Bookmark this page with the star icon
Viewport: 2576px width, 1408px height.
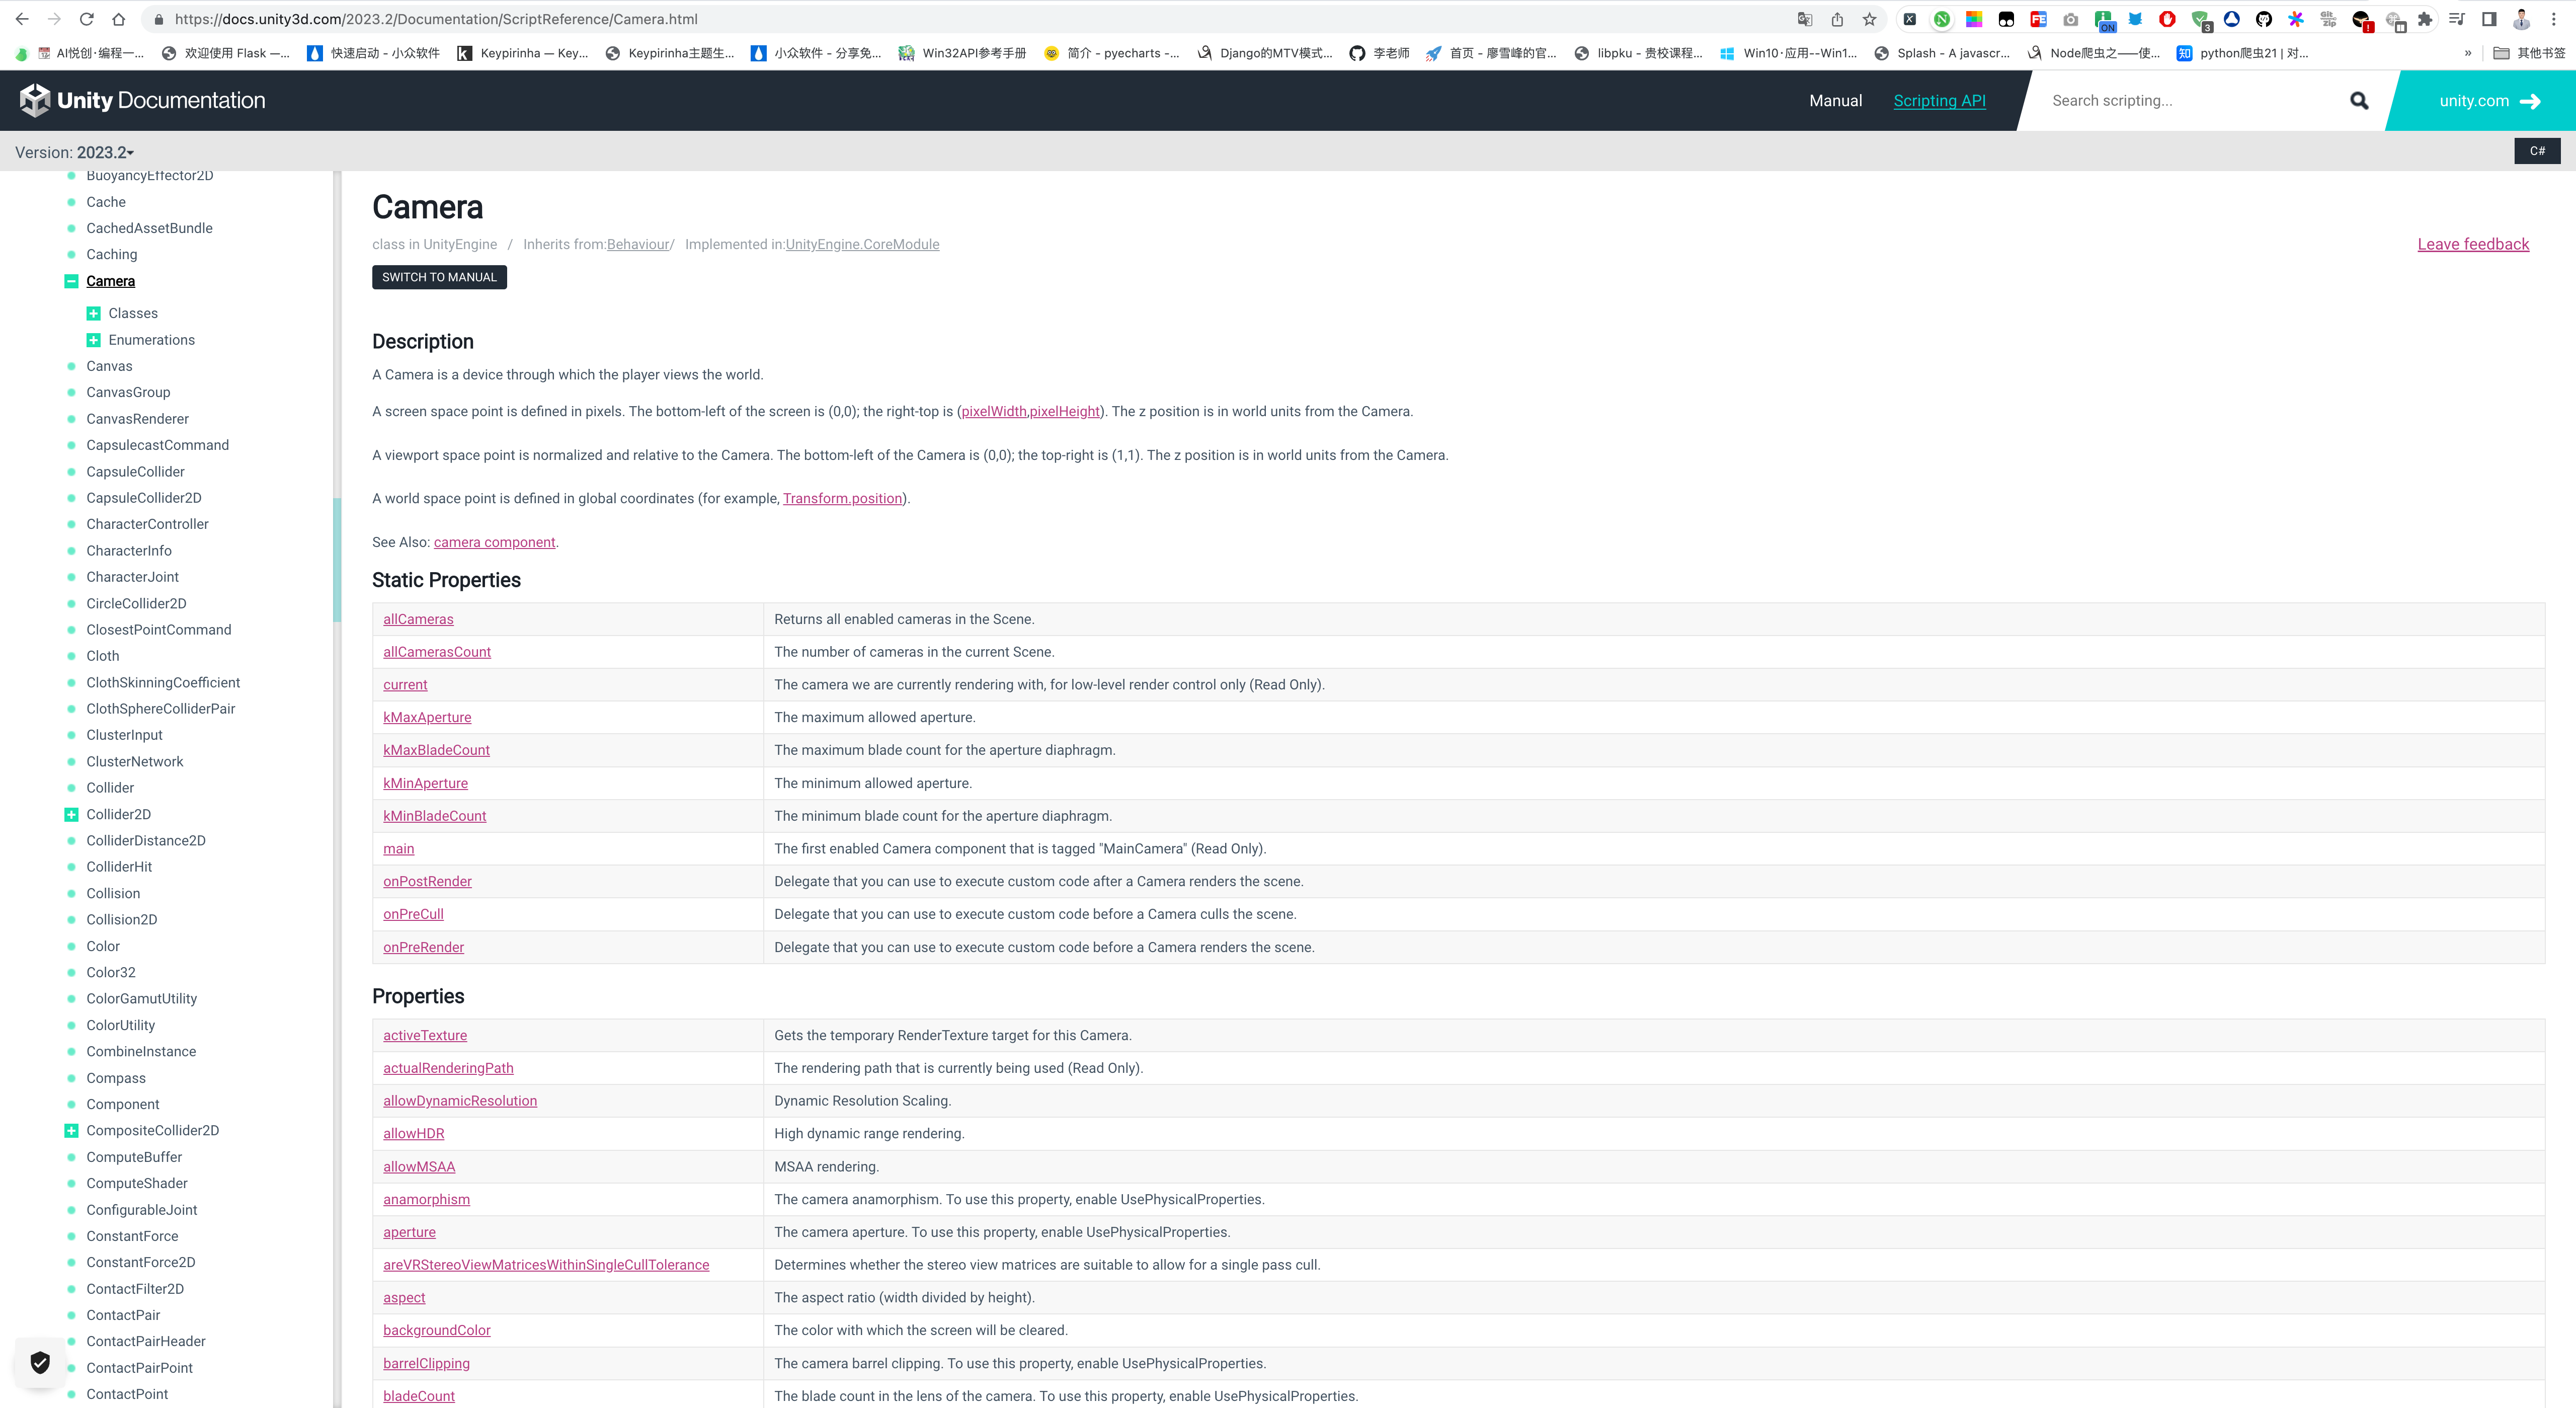coord(1869,19)
